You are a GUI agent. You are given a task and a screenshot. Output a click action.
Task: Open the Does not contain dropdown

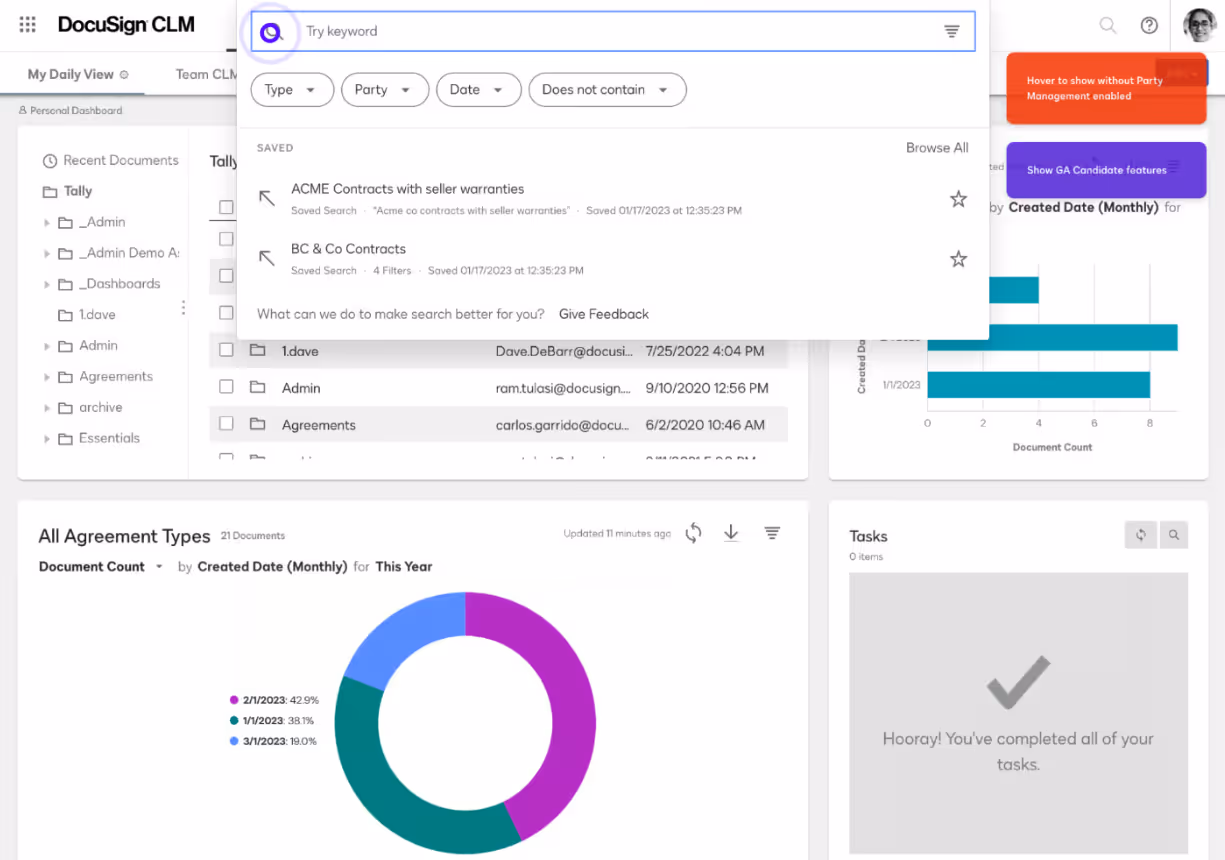[x=607, y=89]
